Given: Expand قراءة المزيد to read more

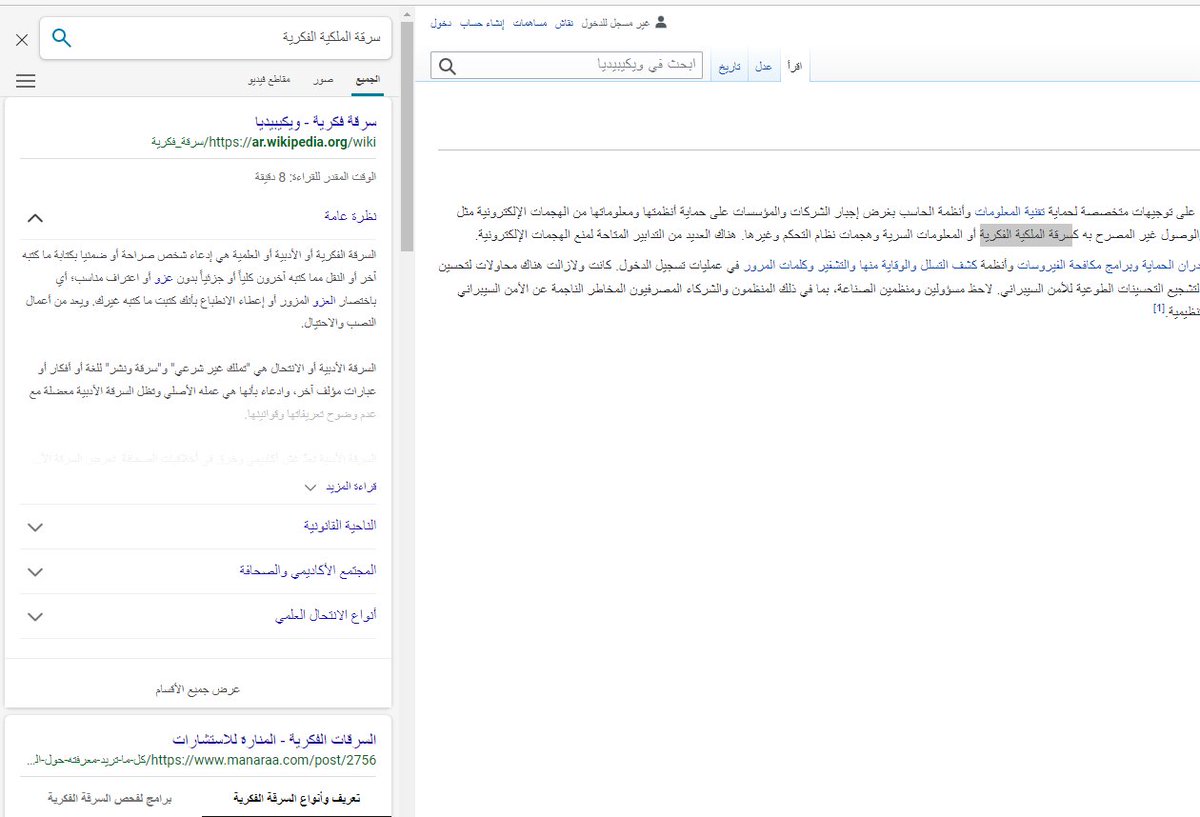Looking at the screenshot, I should click(339, 487).
